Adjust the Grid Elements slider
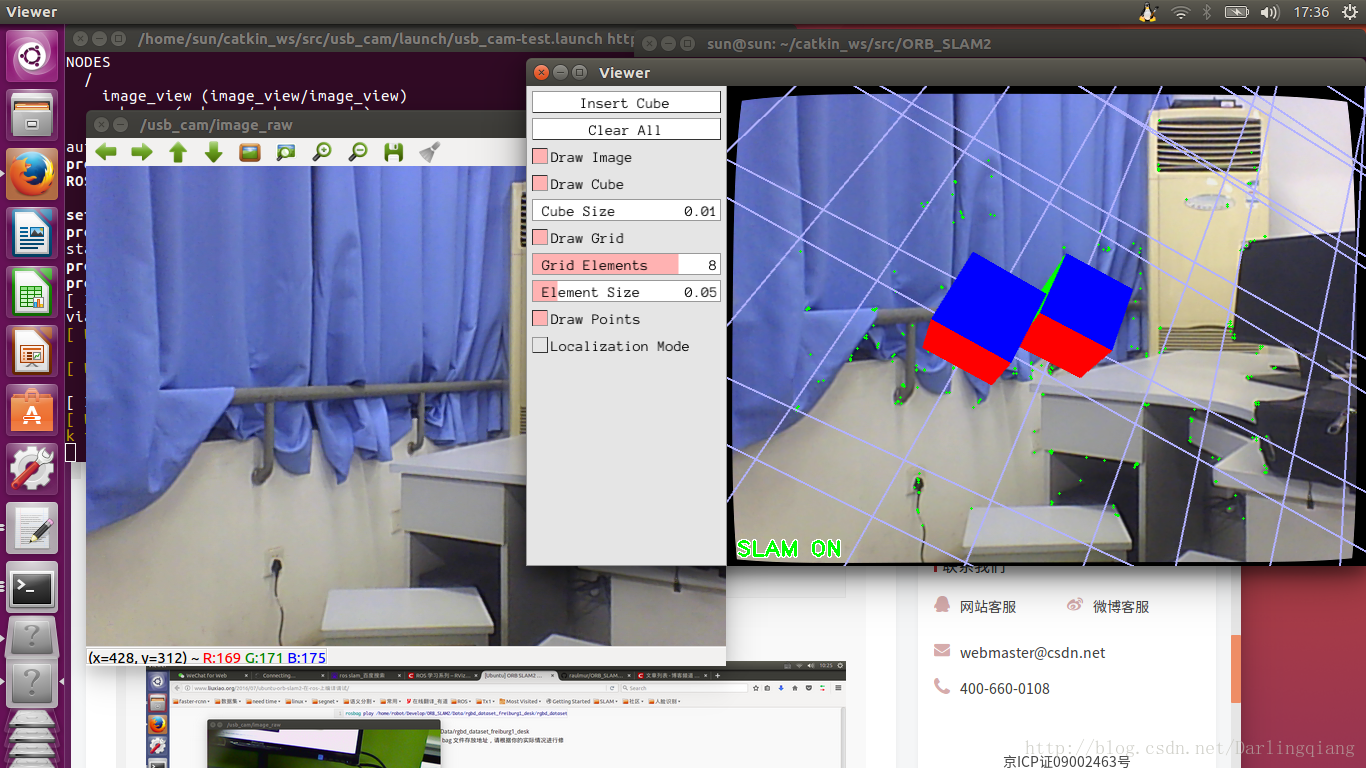The height and width of the screenshot is (768, 1366). point(626,265)
